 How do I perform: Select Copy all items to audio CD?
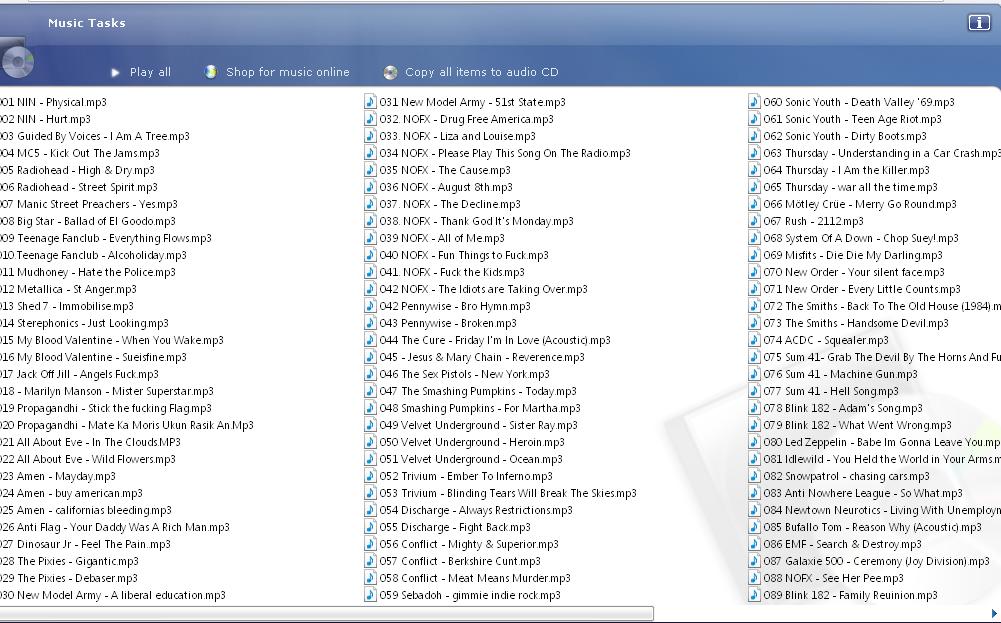(x=481, y=72)
